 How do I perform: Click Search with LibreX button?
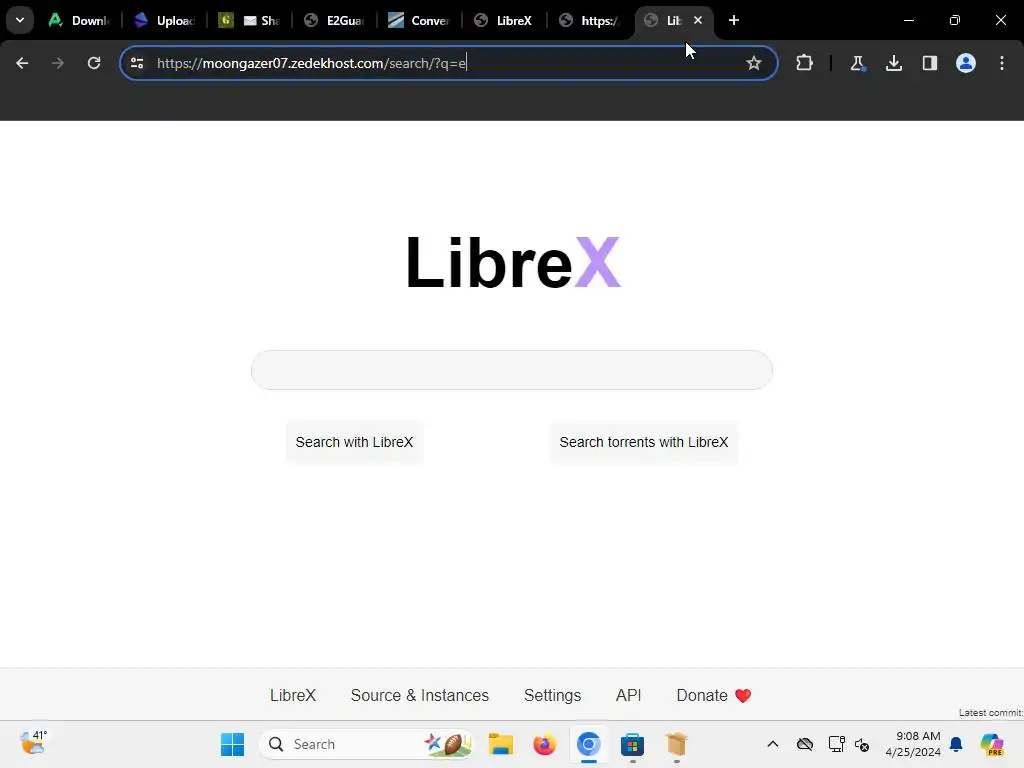[x=354, y=442]
